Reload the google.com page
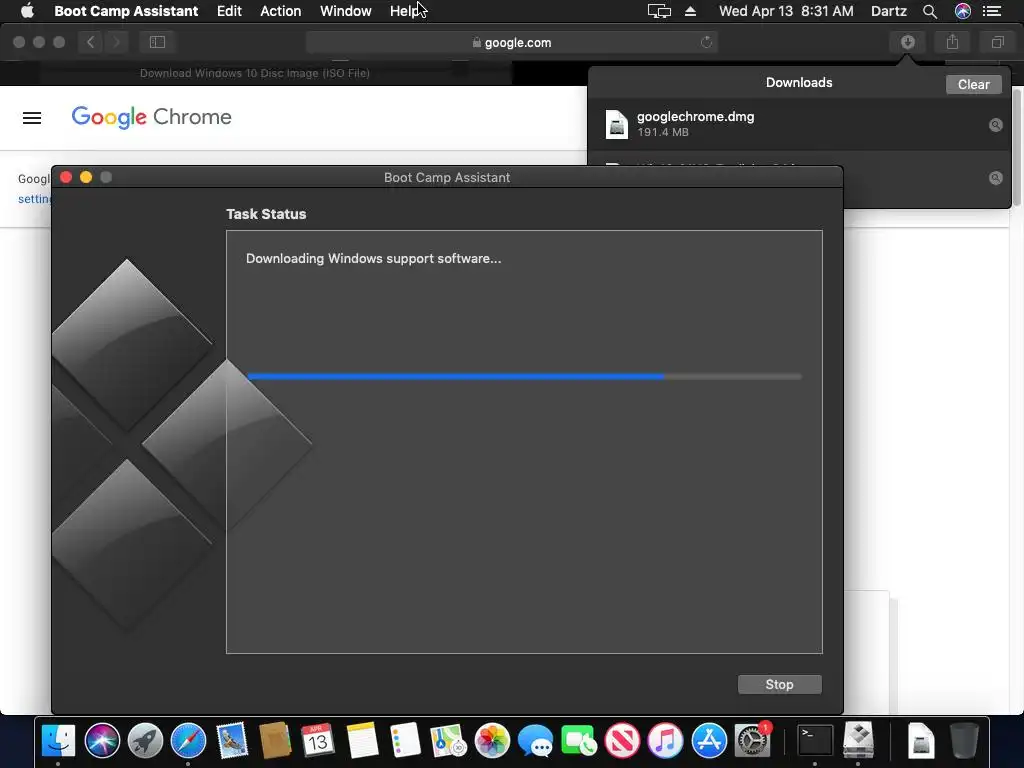The height and width of the screenshot is (768, 1024). click(706, 42)
